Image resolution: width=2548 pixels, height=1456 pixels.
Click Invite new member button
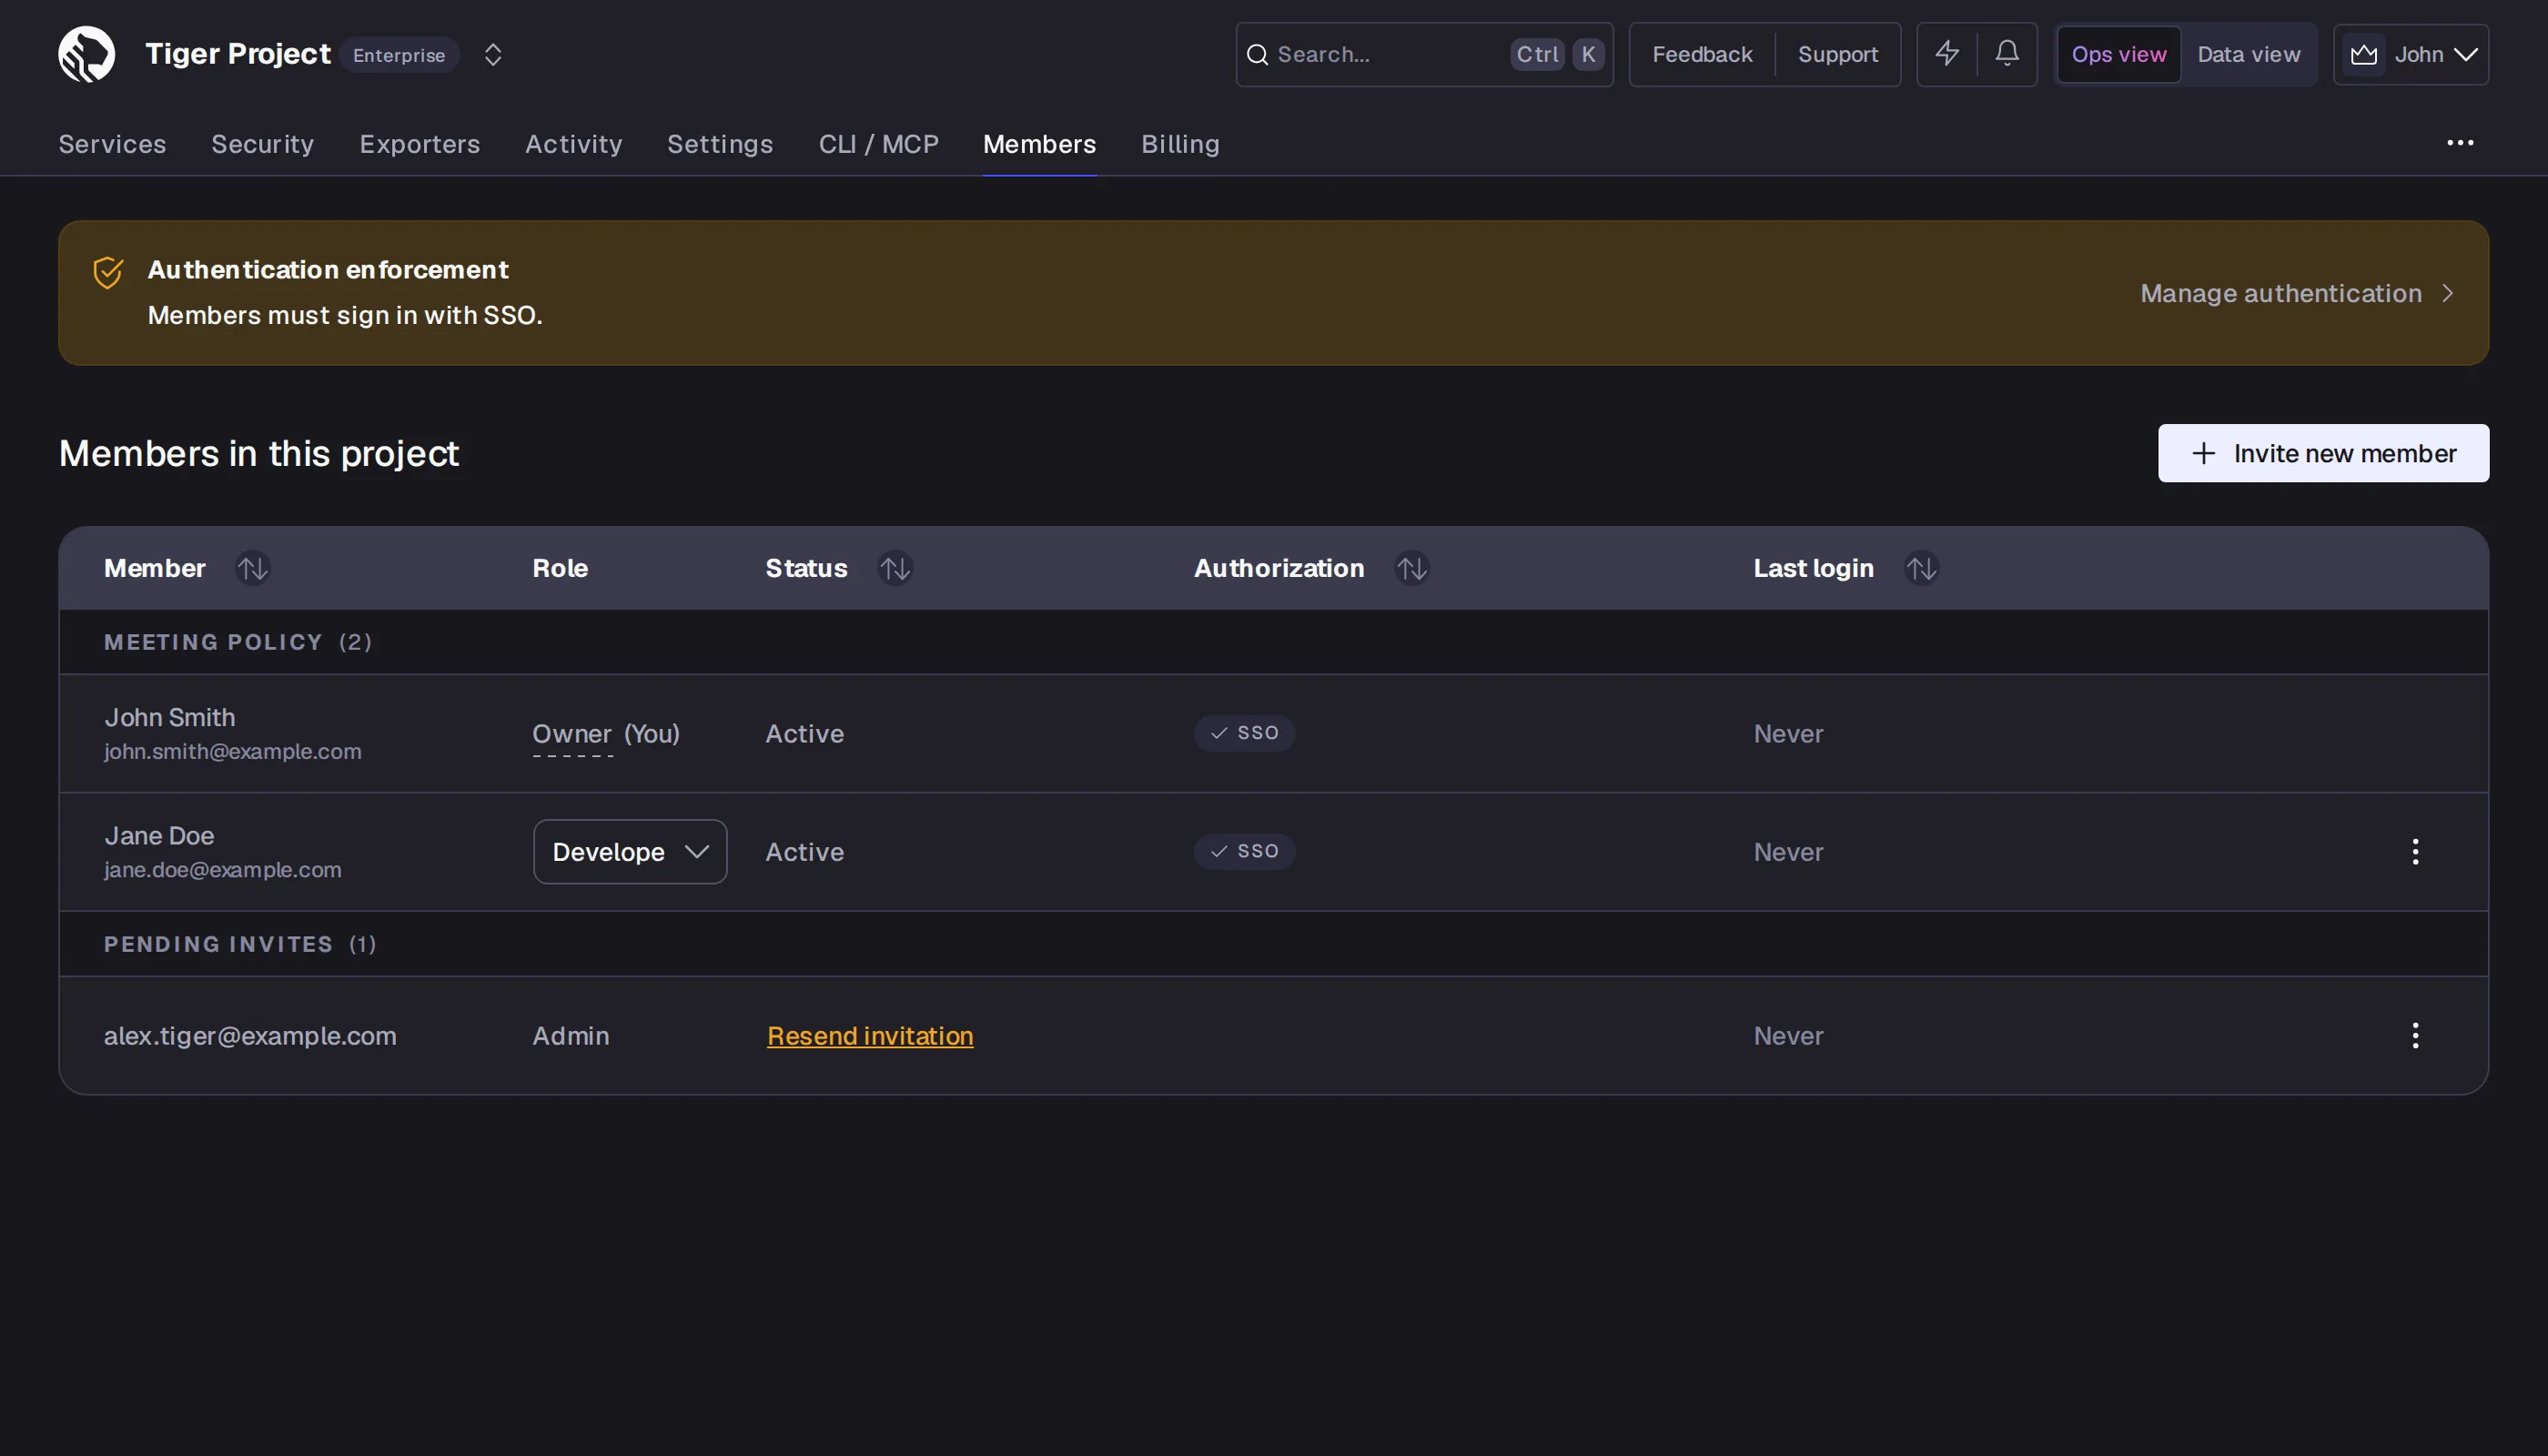(2323, 453)
